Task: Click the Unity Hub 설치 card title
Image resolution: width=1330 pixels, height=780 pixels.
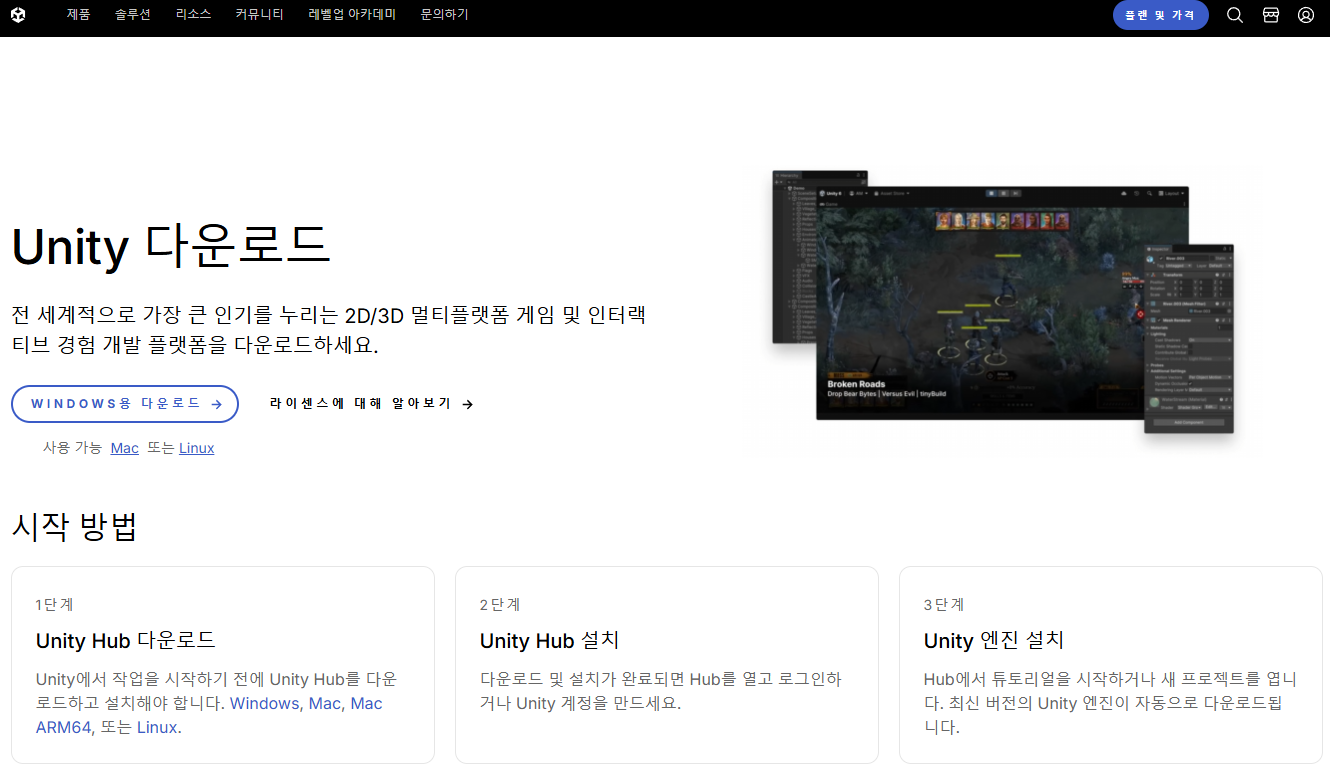Action: (550, 640)
